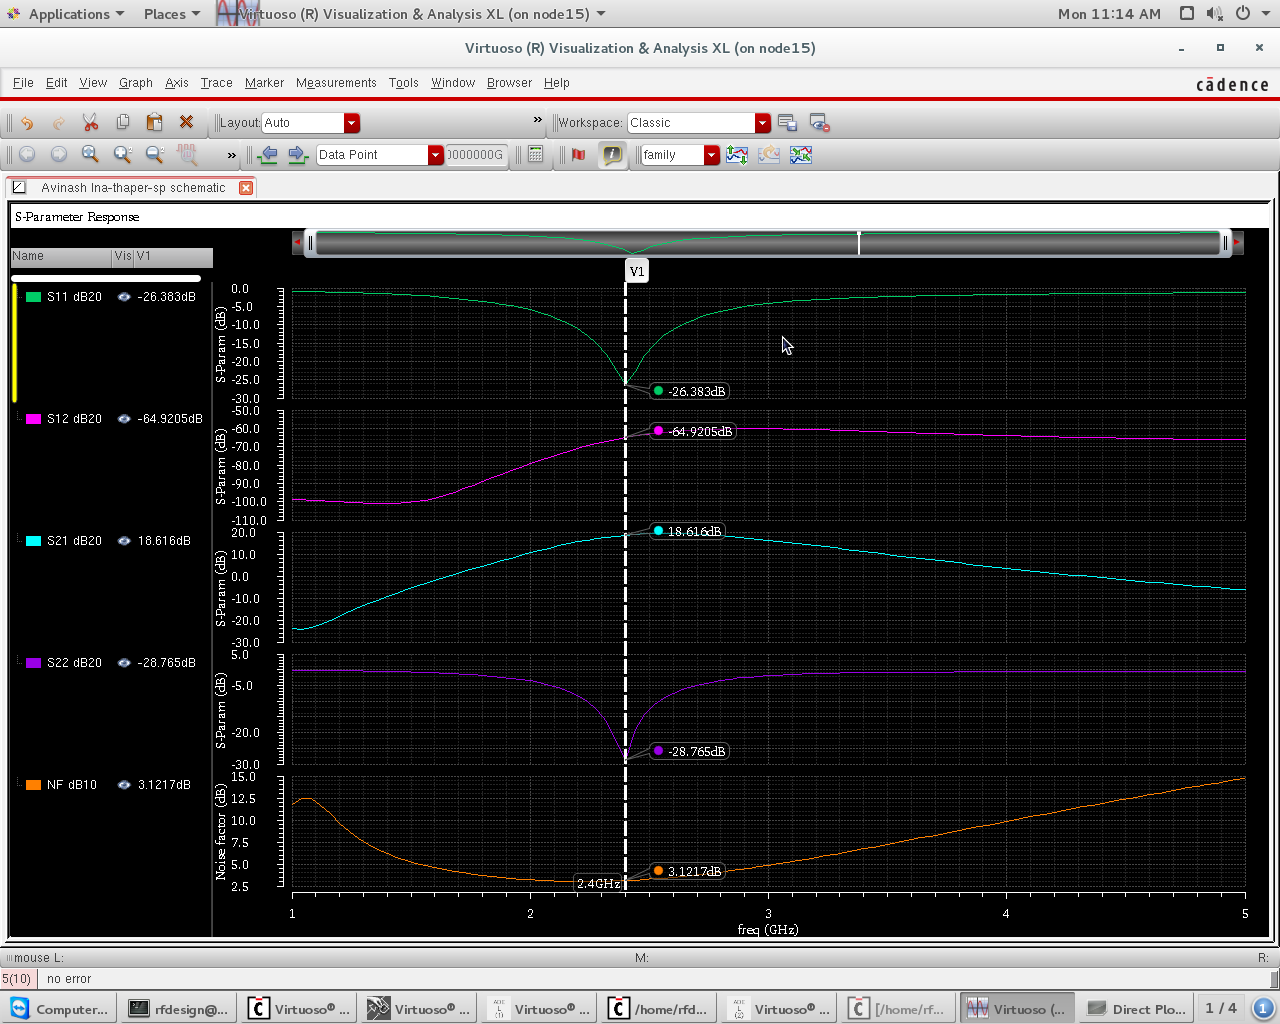Click the Save Workspace icon
1280x1024 pixels.
[x=787, y=123]
